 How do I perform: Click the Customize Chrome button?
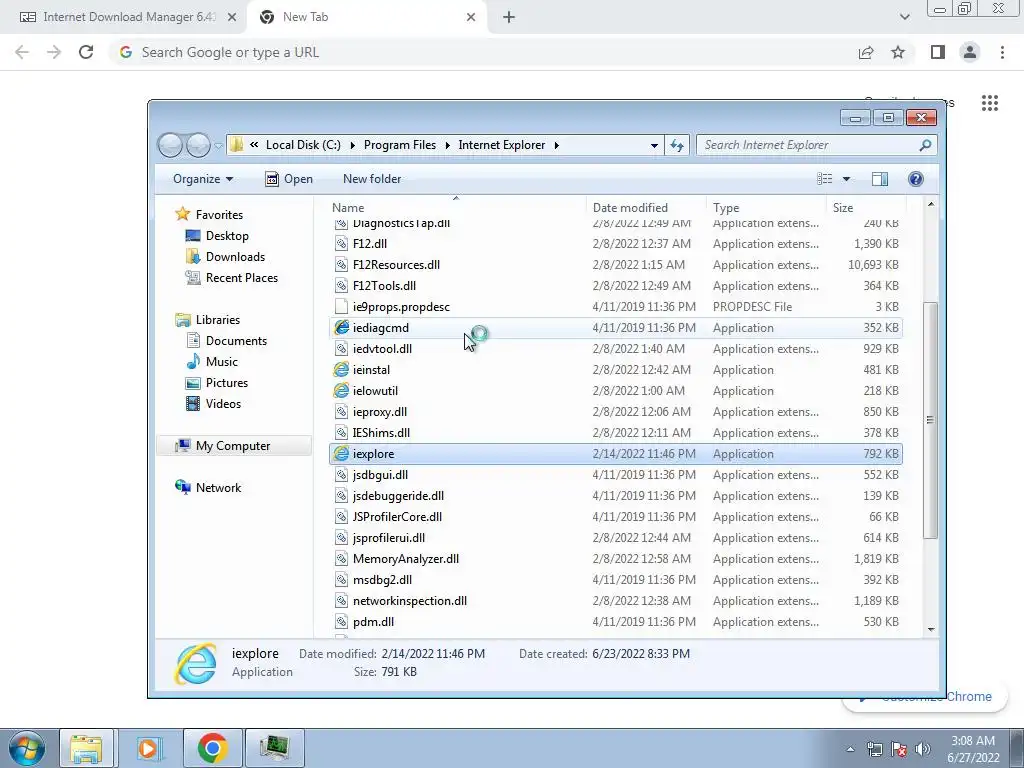[925, 697]
